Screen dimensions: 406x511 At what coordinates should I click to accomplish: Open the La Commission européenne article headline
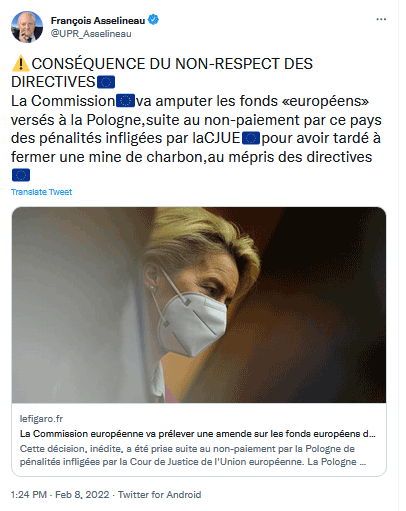click(x=198, y=434)
